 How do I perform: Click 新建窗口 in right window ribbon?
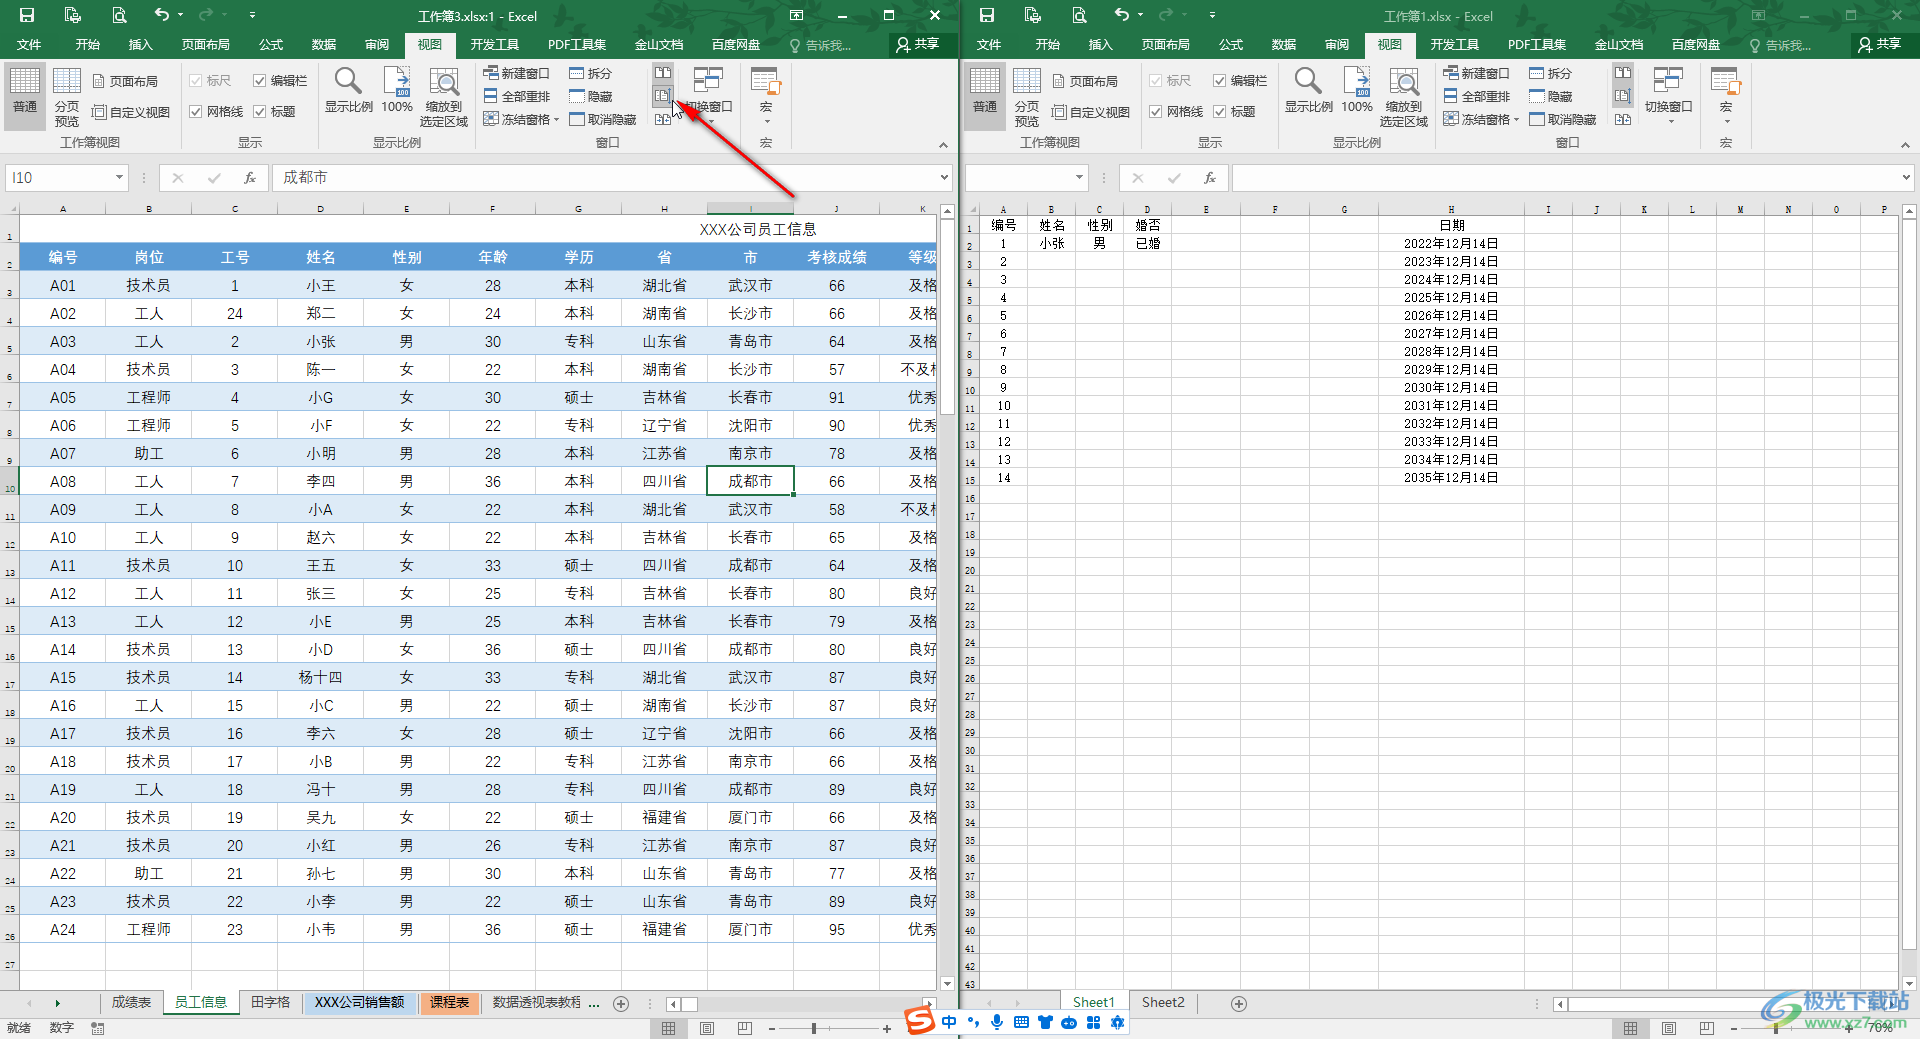coord(1476,73)
